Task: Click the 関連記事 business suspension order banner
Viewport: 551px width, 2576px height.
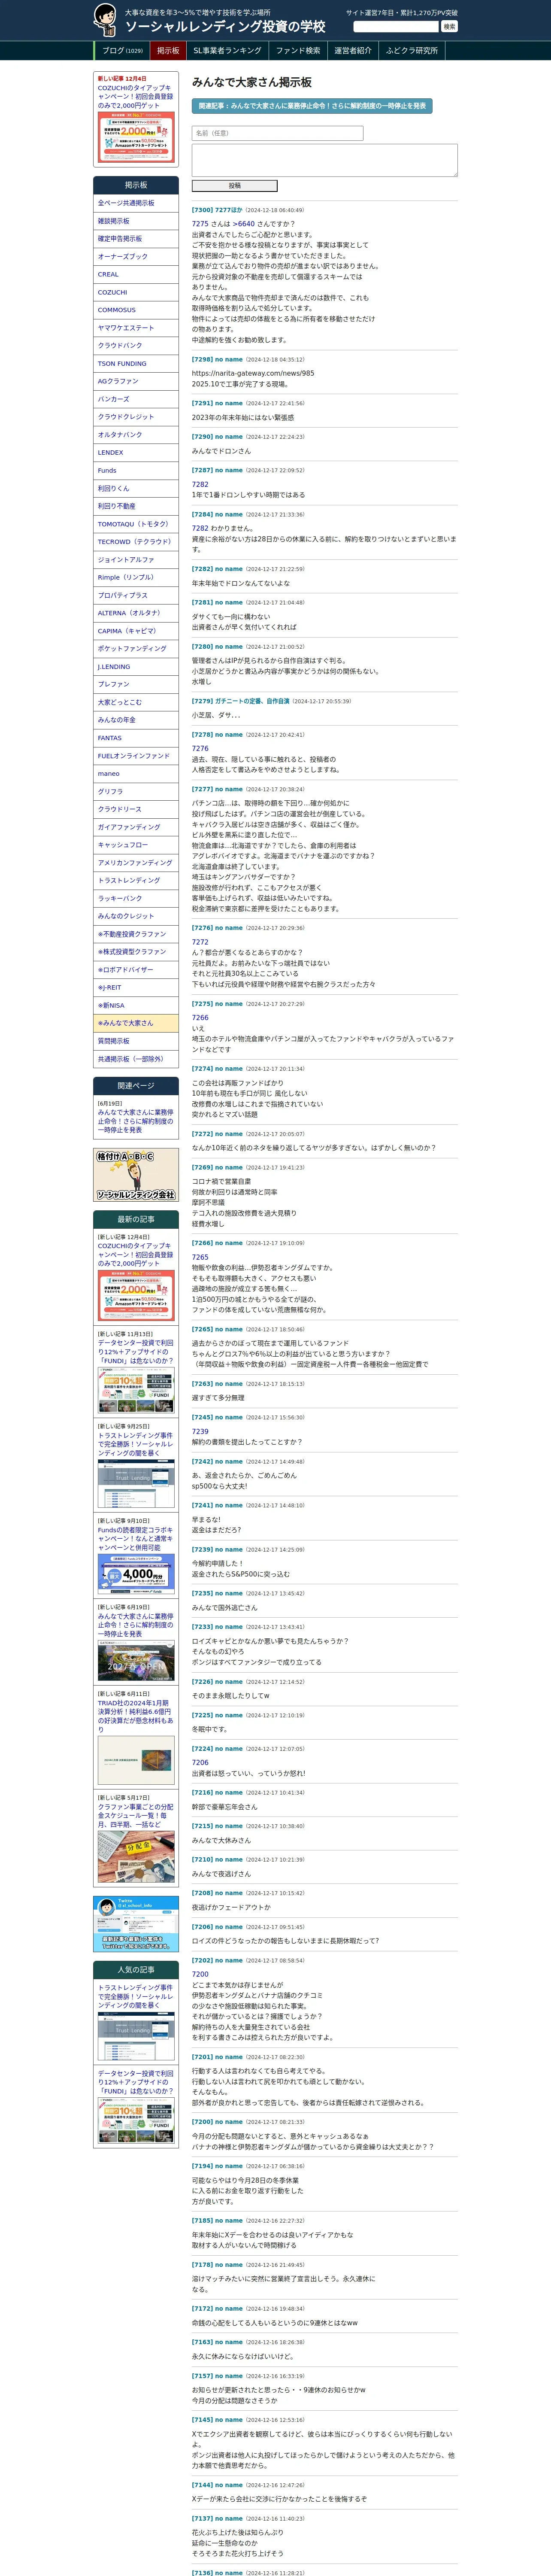Action: [x=312, y=105]
